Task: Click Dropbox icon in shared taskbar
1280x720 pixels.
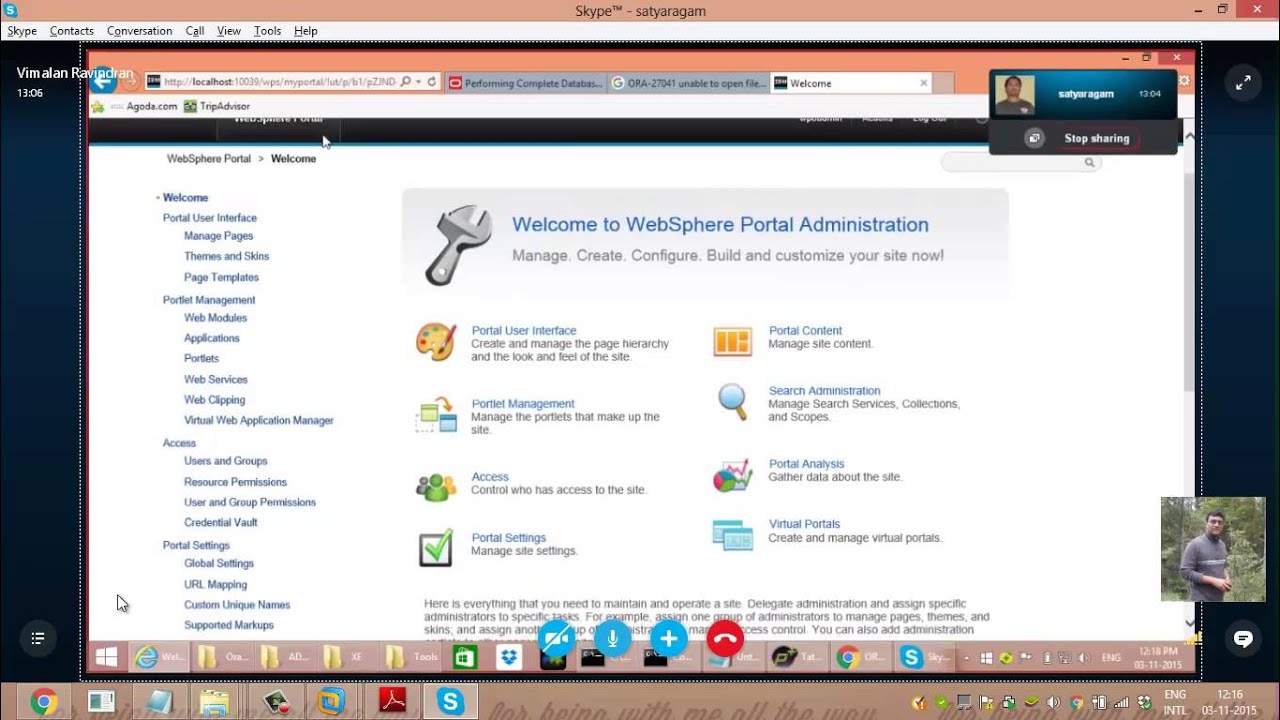Action: (x=510, y=657)
